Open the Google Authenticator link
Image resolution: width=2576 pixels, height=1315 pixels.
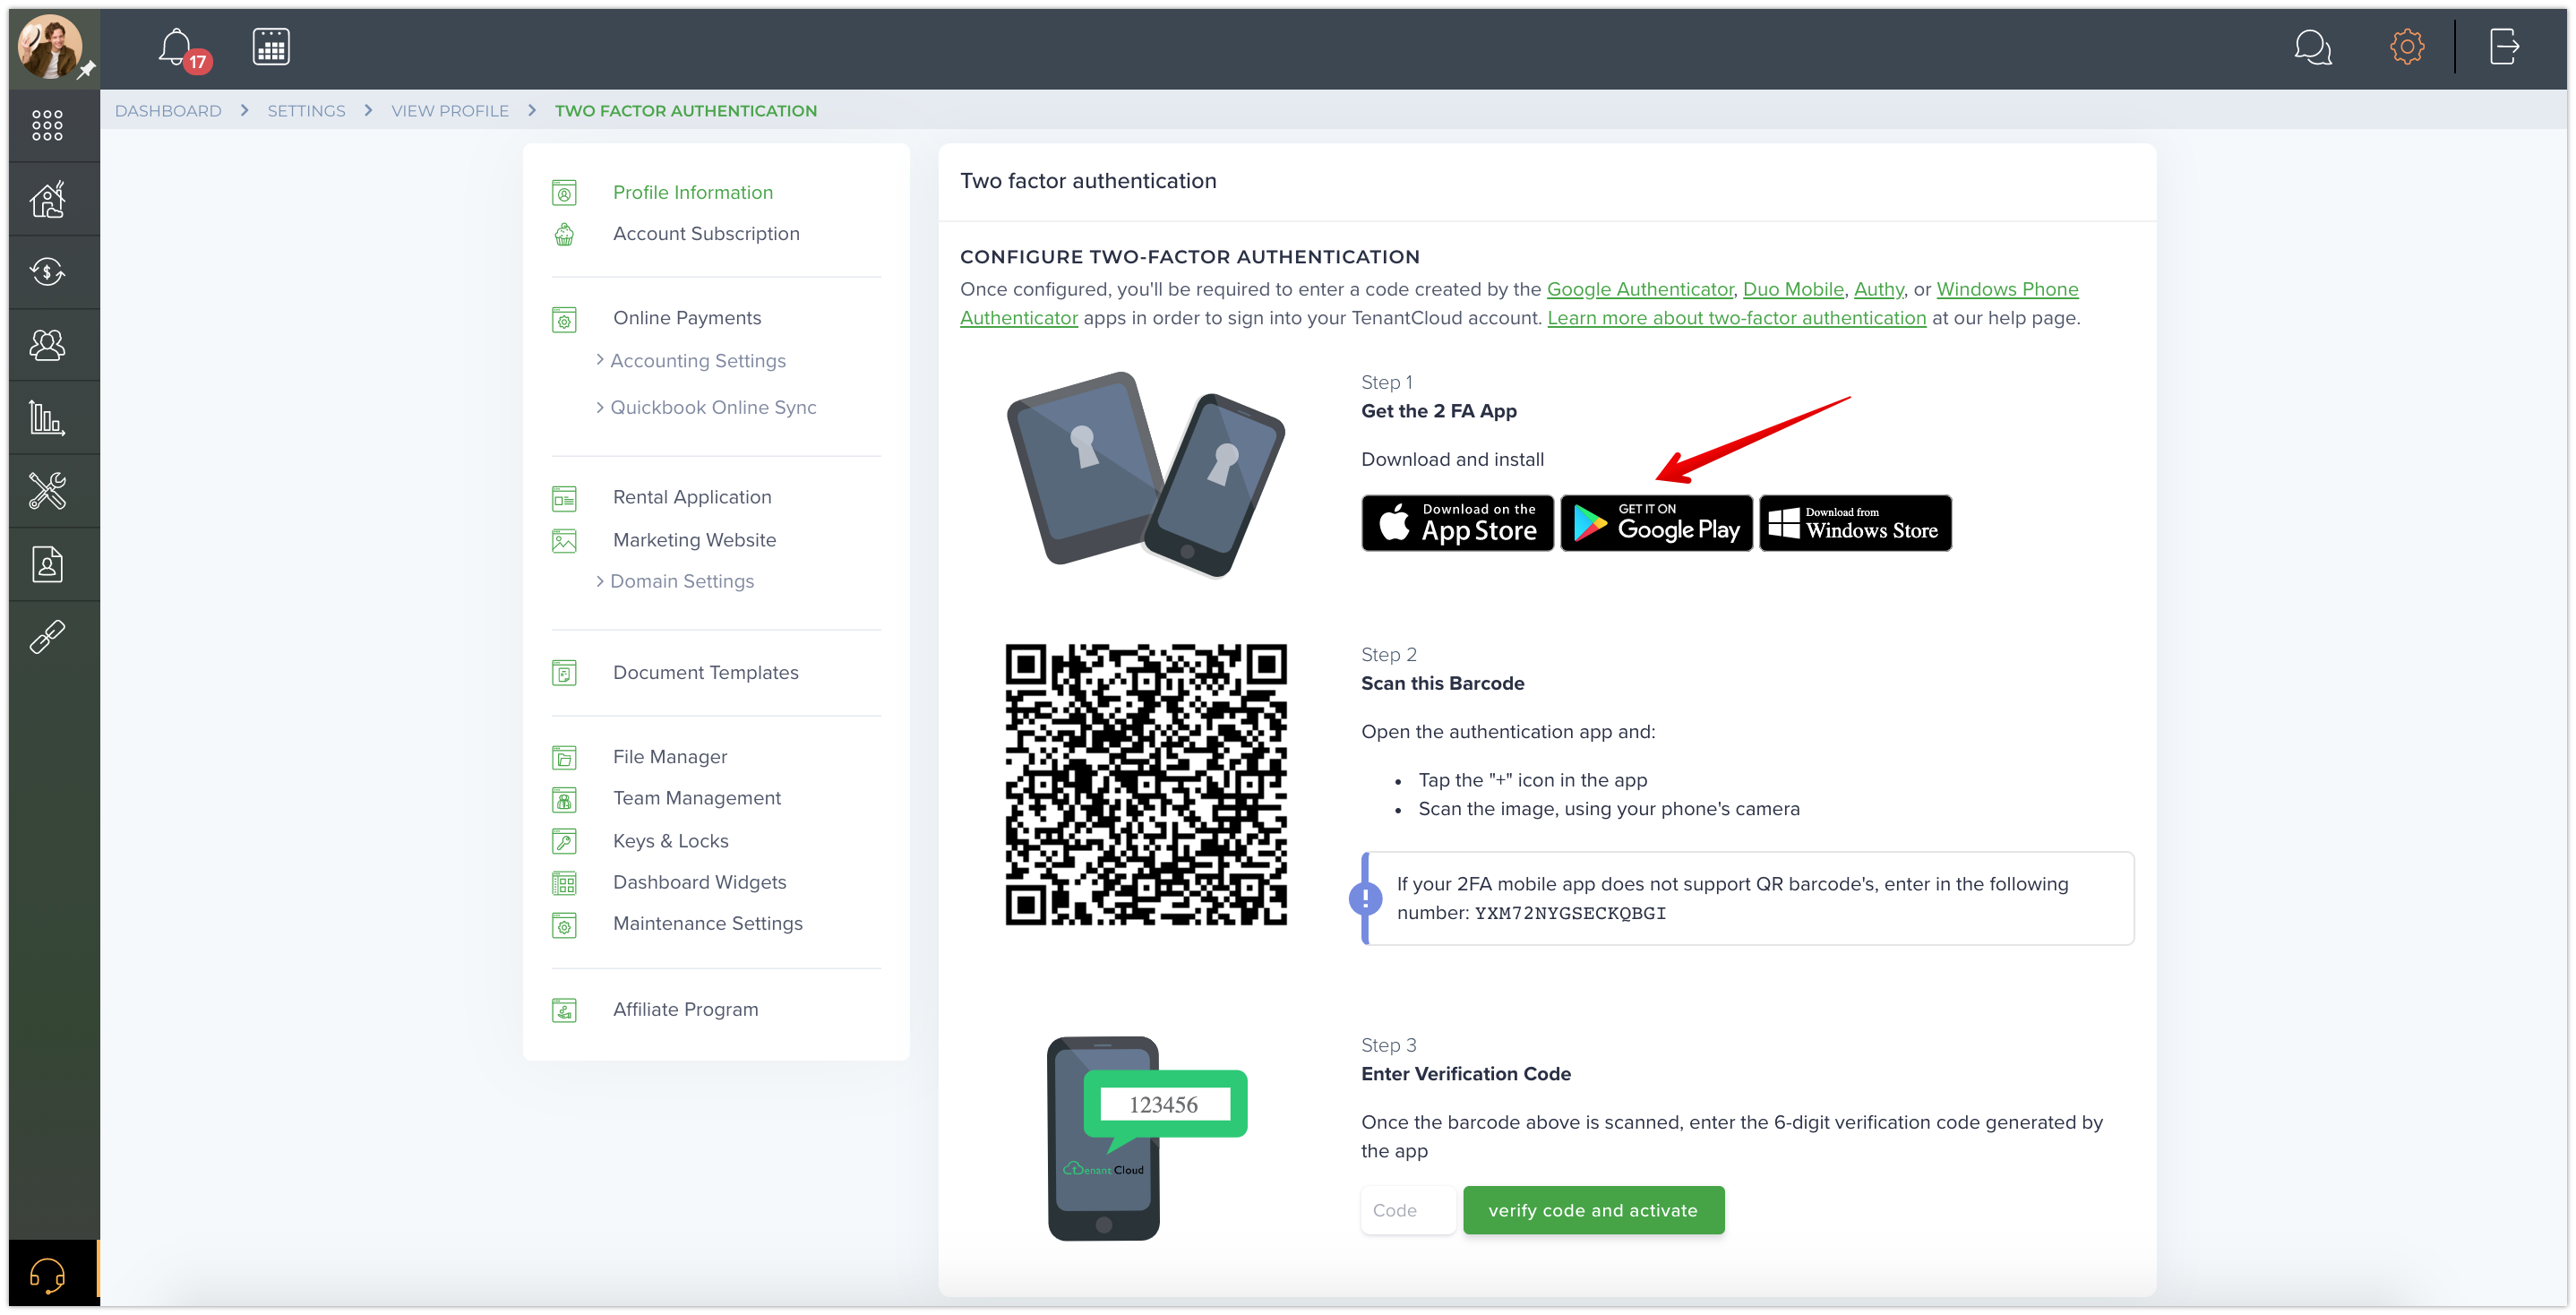click(x=1640, y=289)
